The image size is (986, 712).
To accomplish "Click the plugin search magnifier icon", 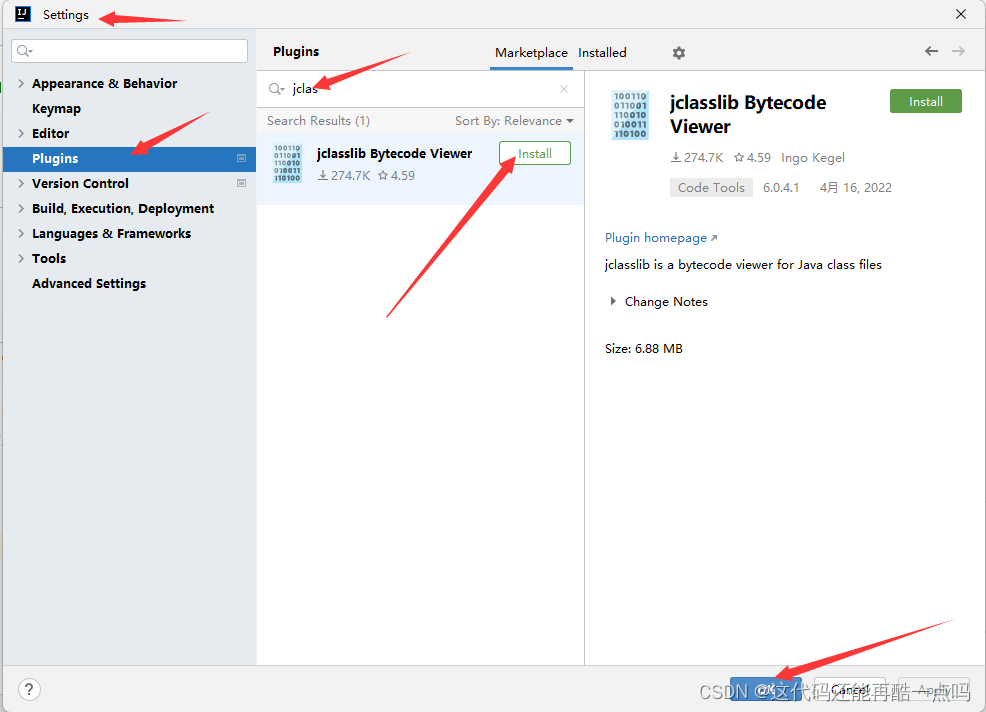I will point(276,89).
